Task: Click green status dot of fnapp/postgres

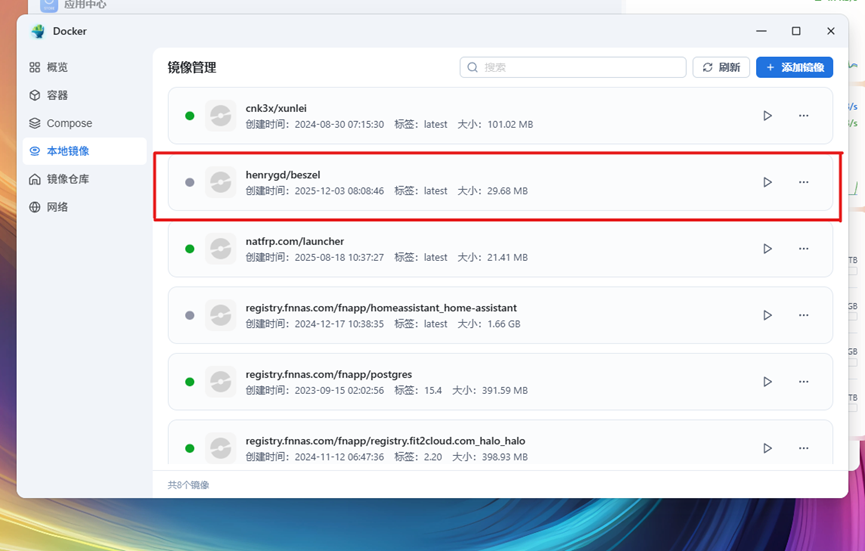Action: coord(190,382)
